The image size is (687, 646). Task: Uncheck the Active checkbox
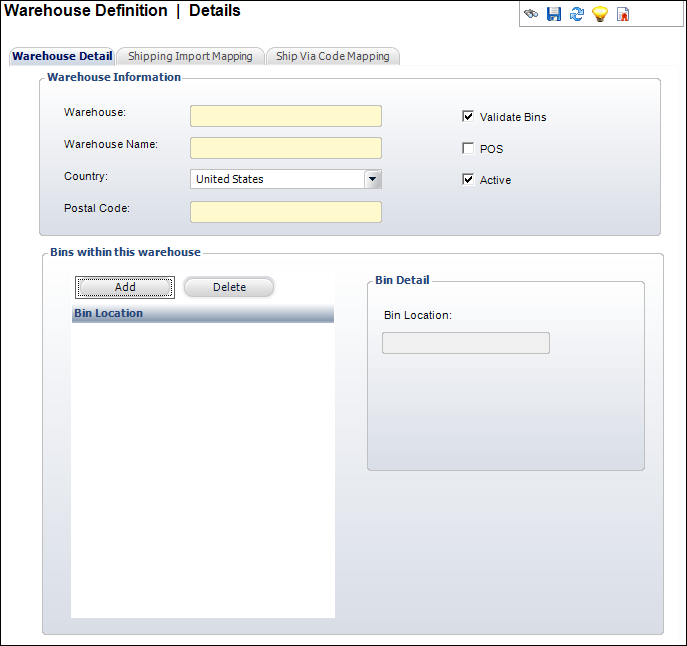[x=468, y=180]
